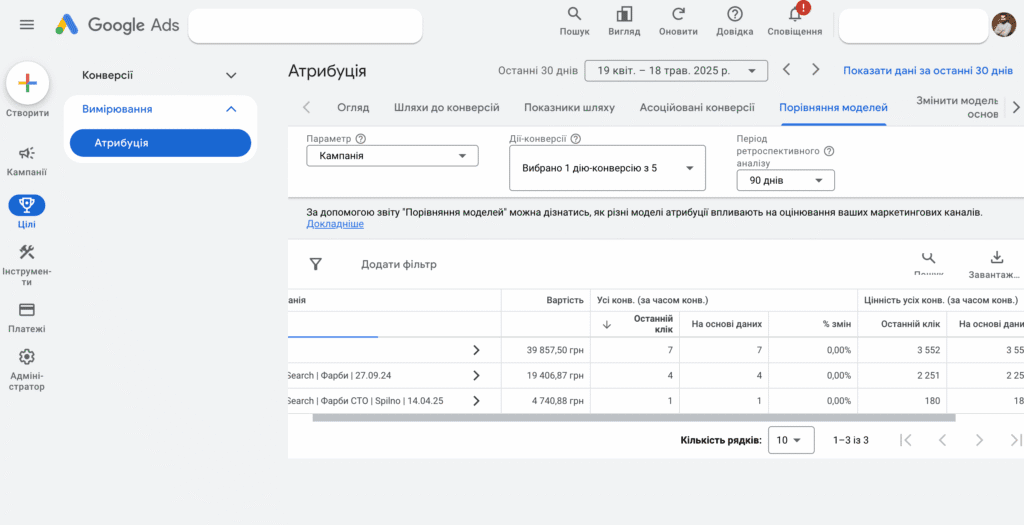Sort by the Останній клік arrow

[x=607, y=325]
